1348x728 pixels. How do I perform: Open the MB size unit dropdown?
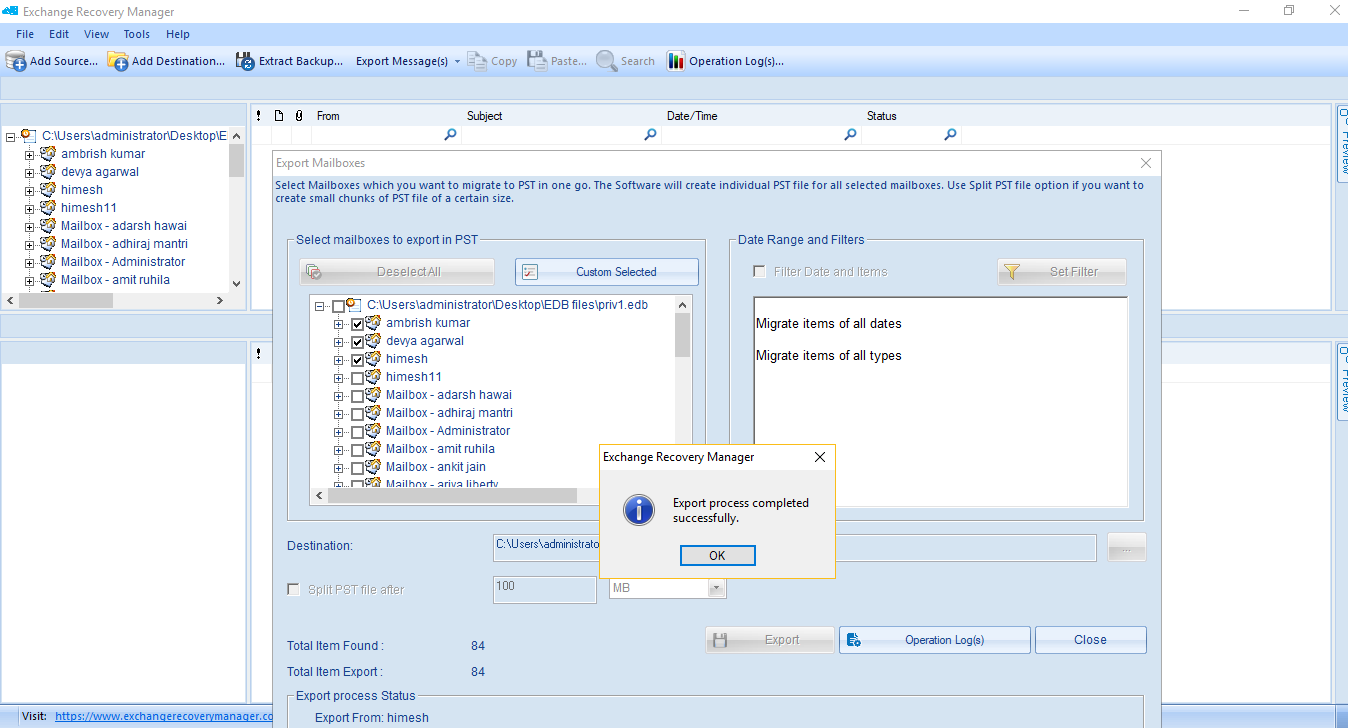(716, 588)
